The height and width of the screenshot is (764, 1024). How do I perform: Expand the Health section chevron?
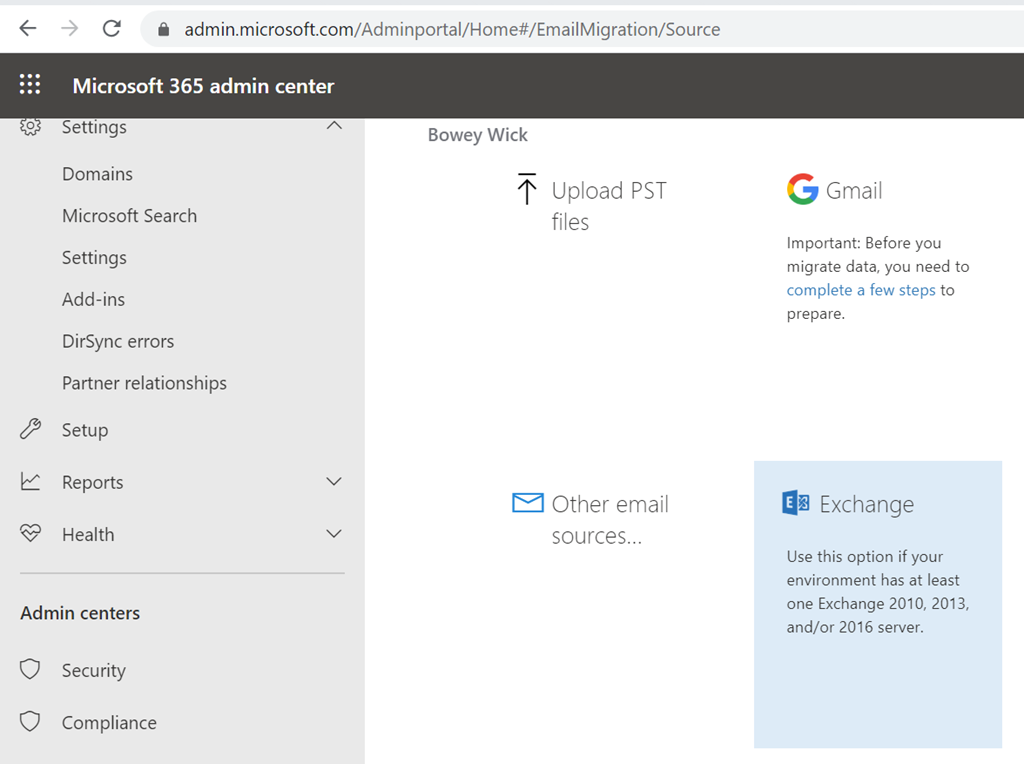point(334,533)
